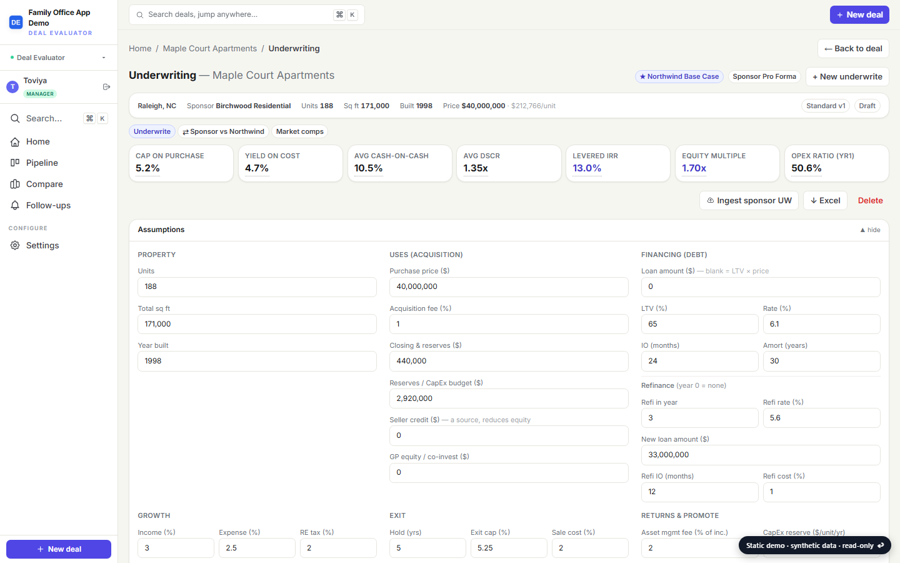Click the Loan amount field
This screenshot has height=563, width=900.
761,287
